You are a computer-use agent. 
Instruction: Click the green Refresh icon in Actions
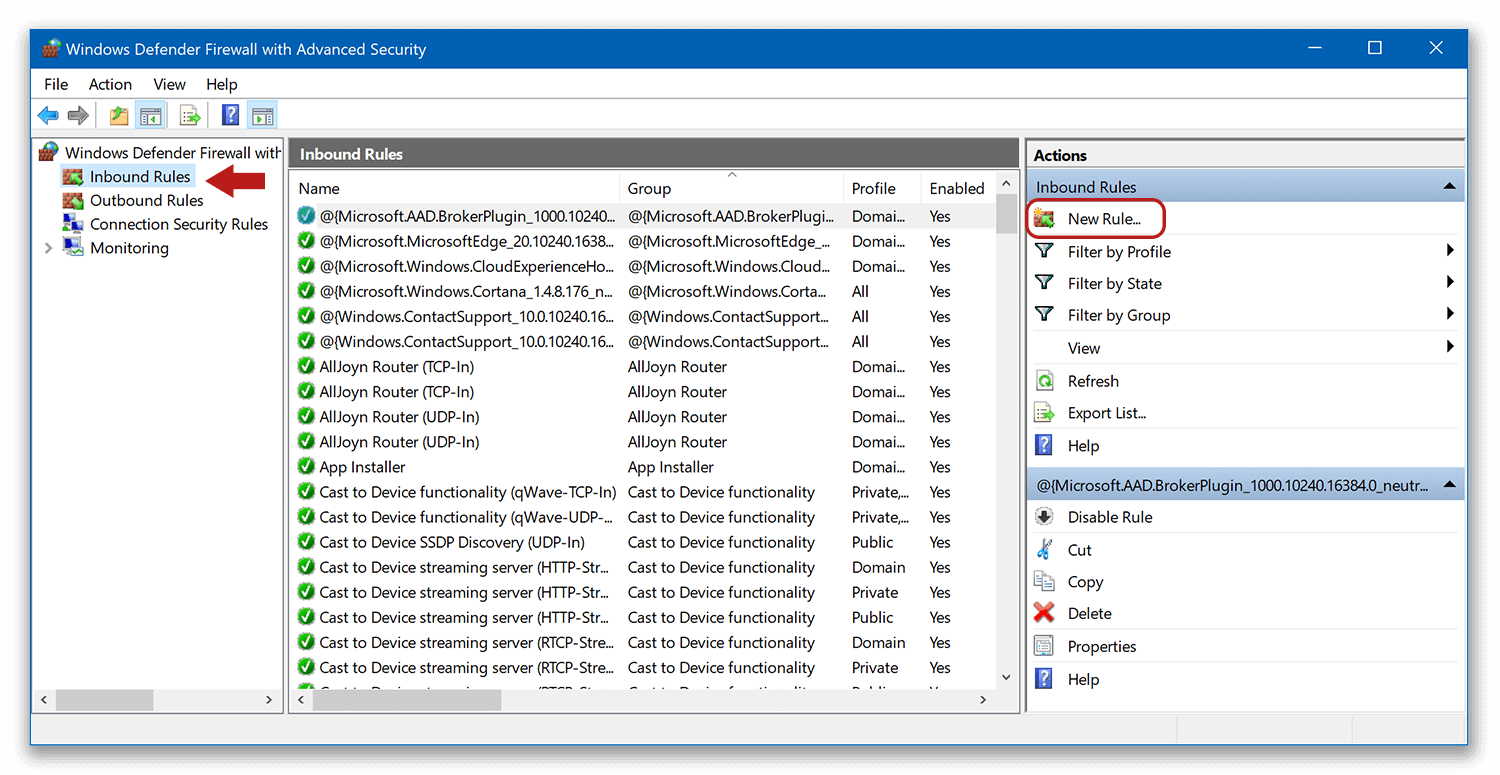point(1044,381)
